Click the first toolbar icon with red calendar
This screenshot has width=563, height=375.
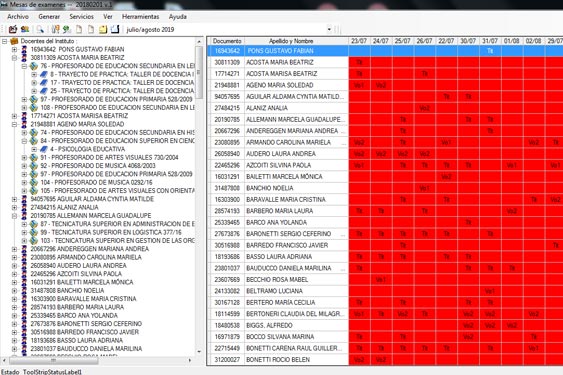pyautogui.click(x=13, y=29)
